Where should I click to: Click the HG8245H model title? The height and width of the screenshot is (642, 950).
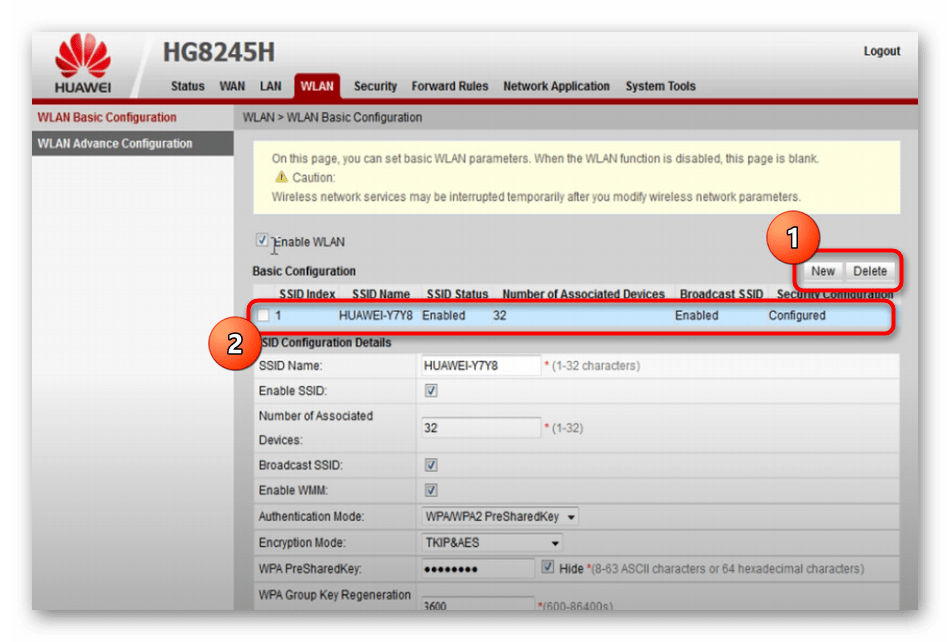pos(219,52)
